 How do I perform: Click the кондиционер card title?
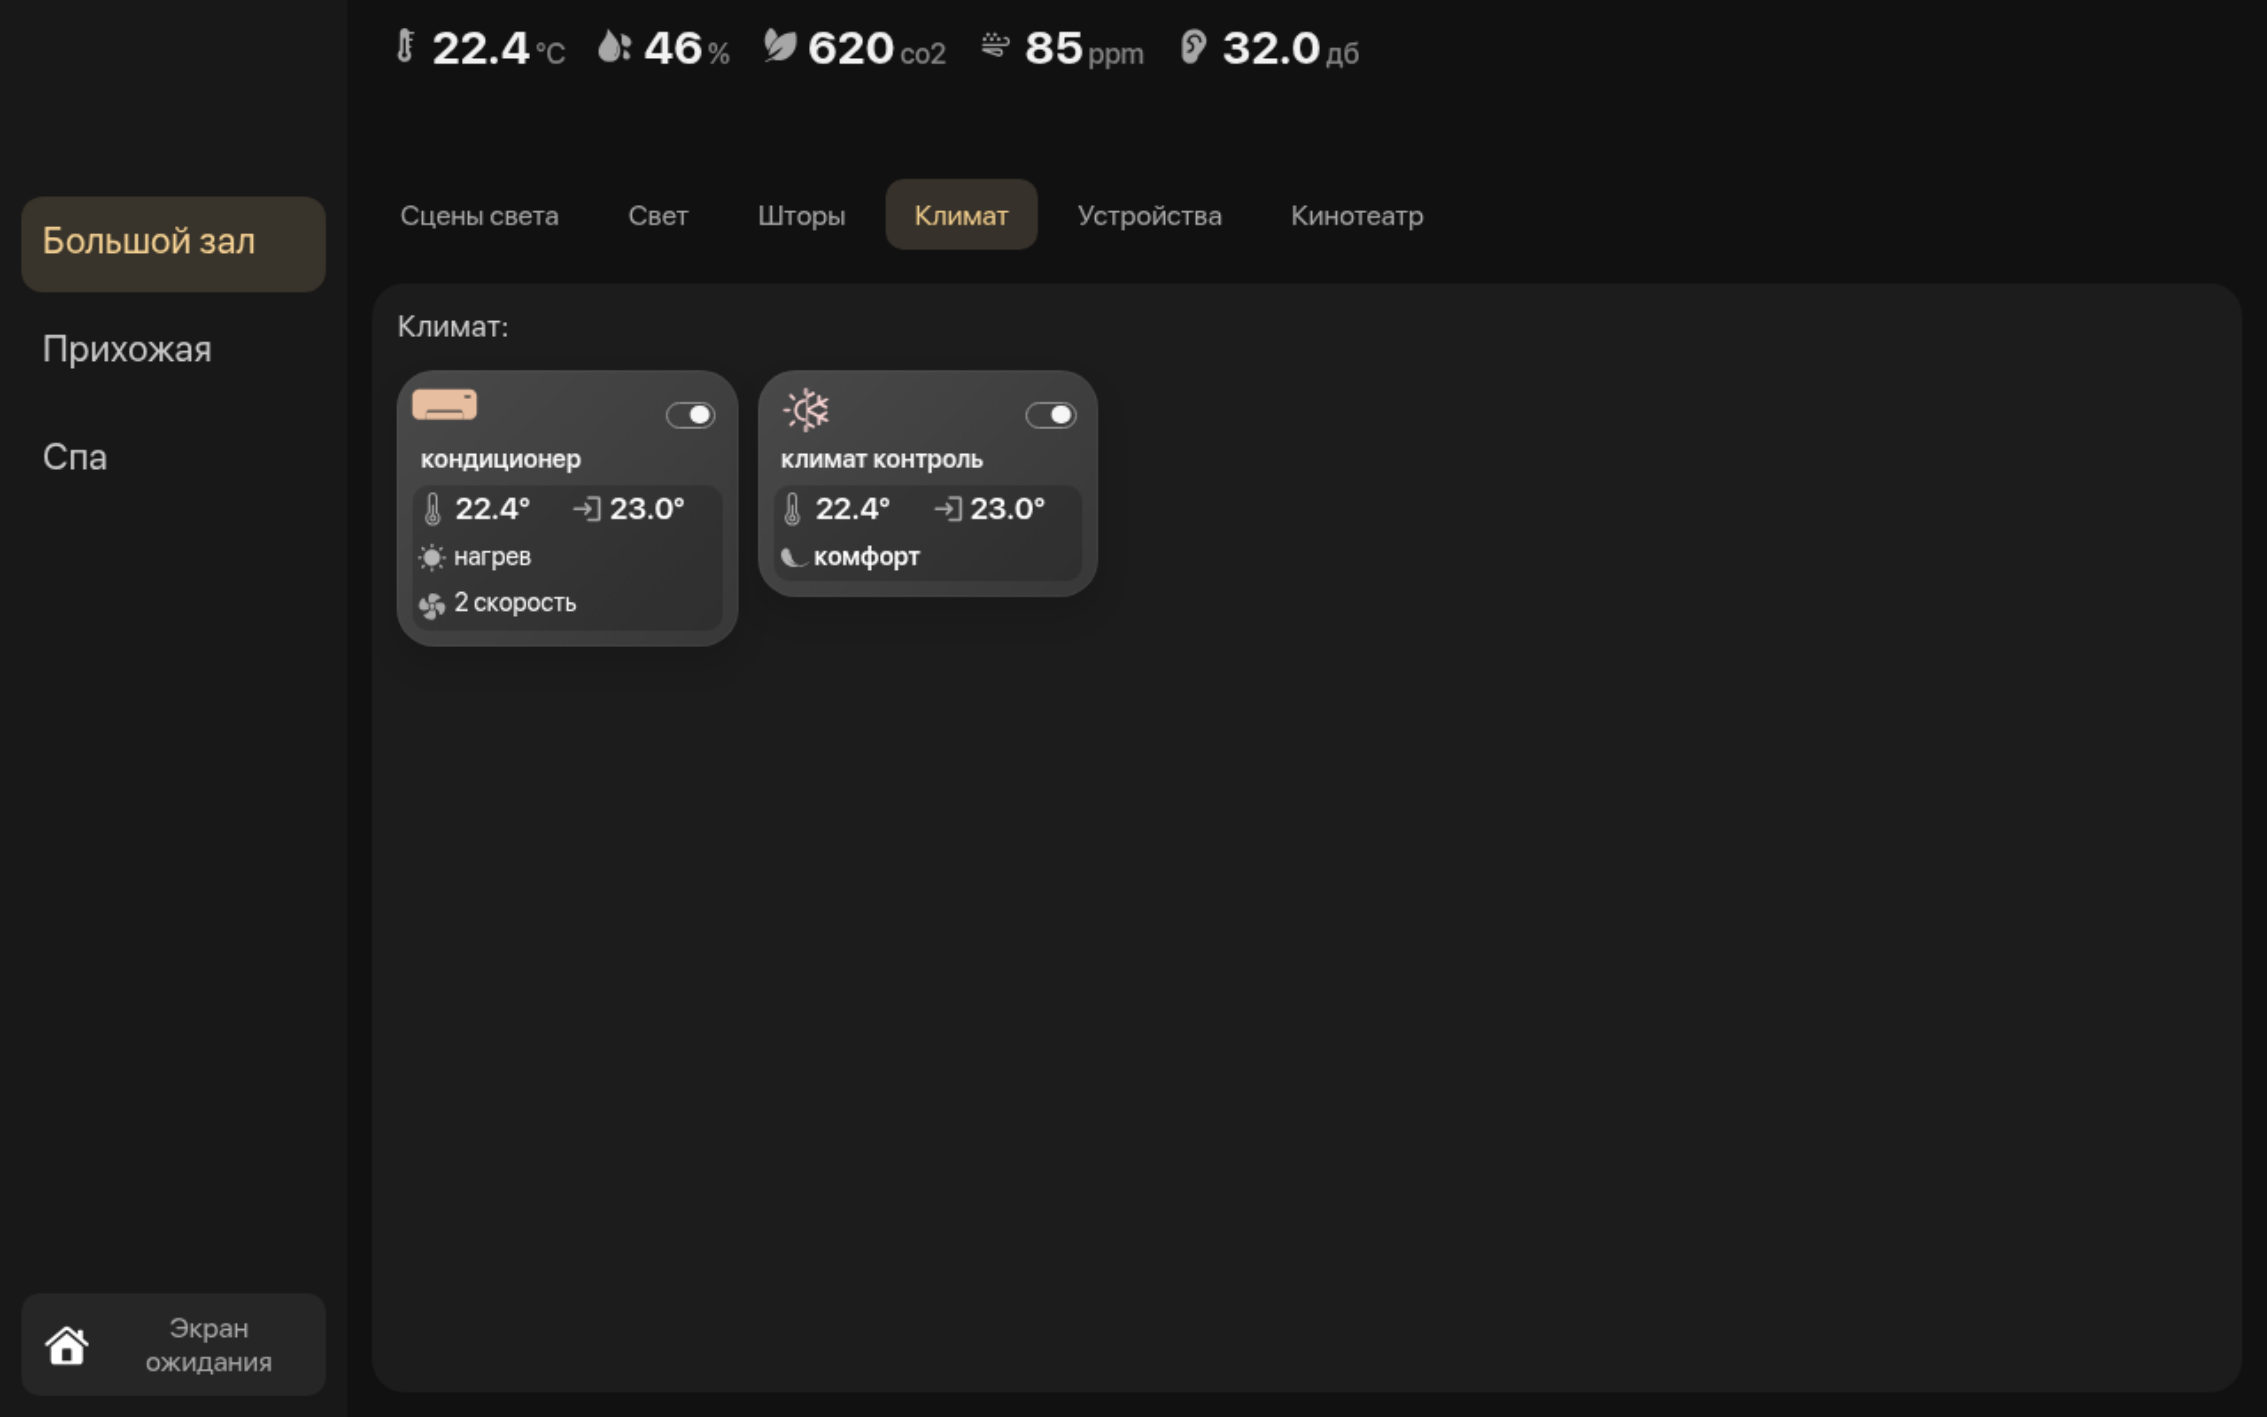[500, 459]
